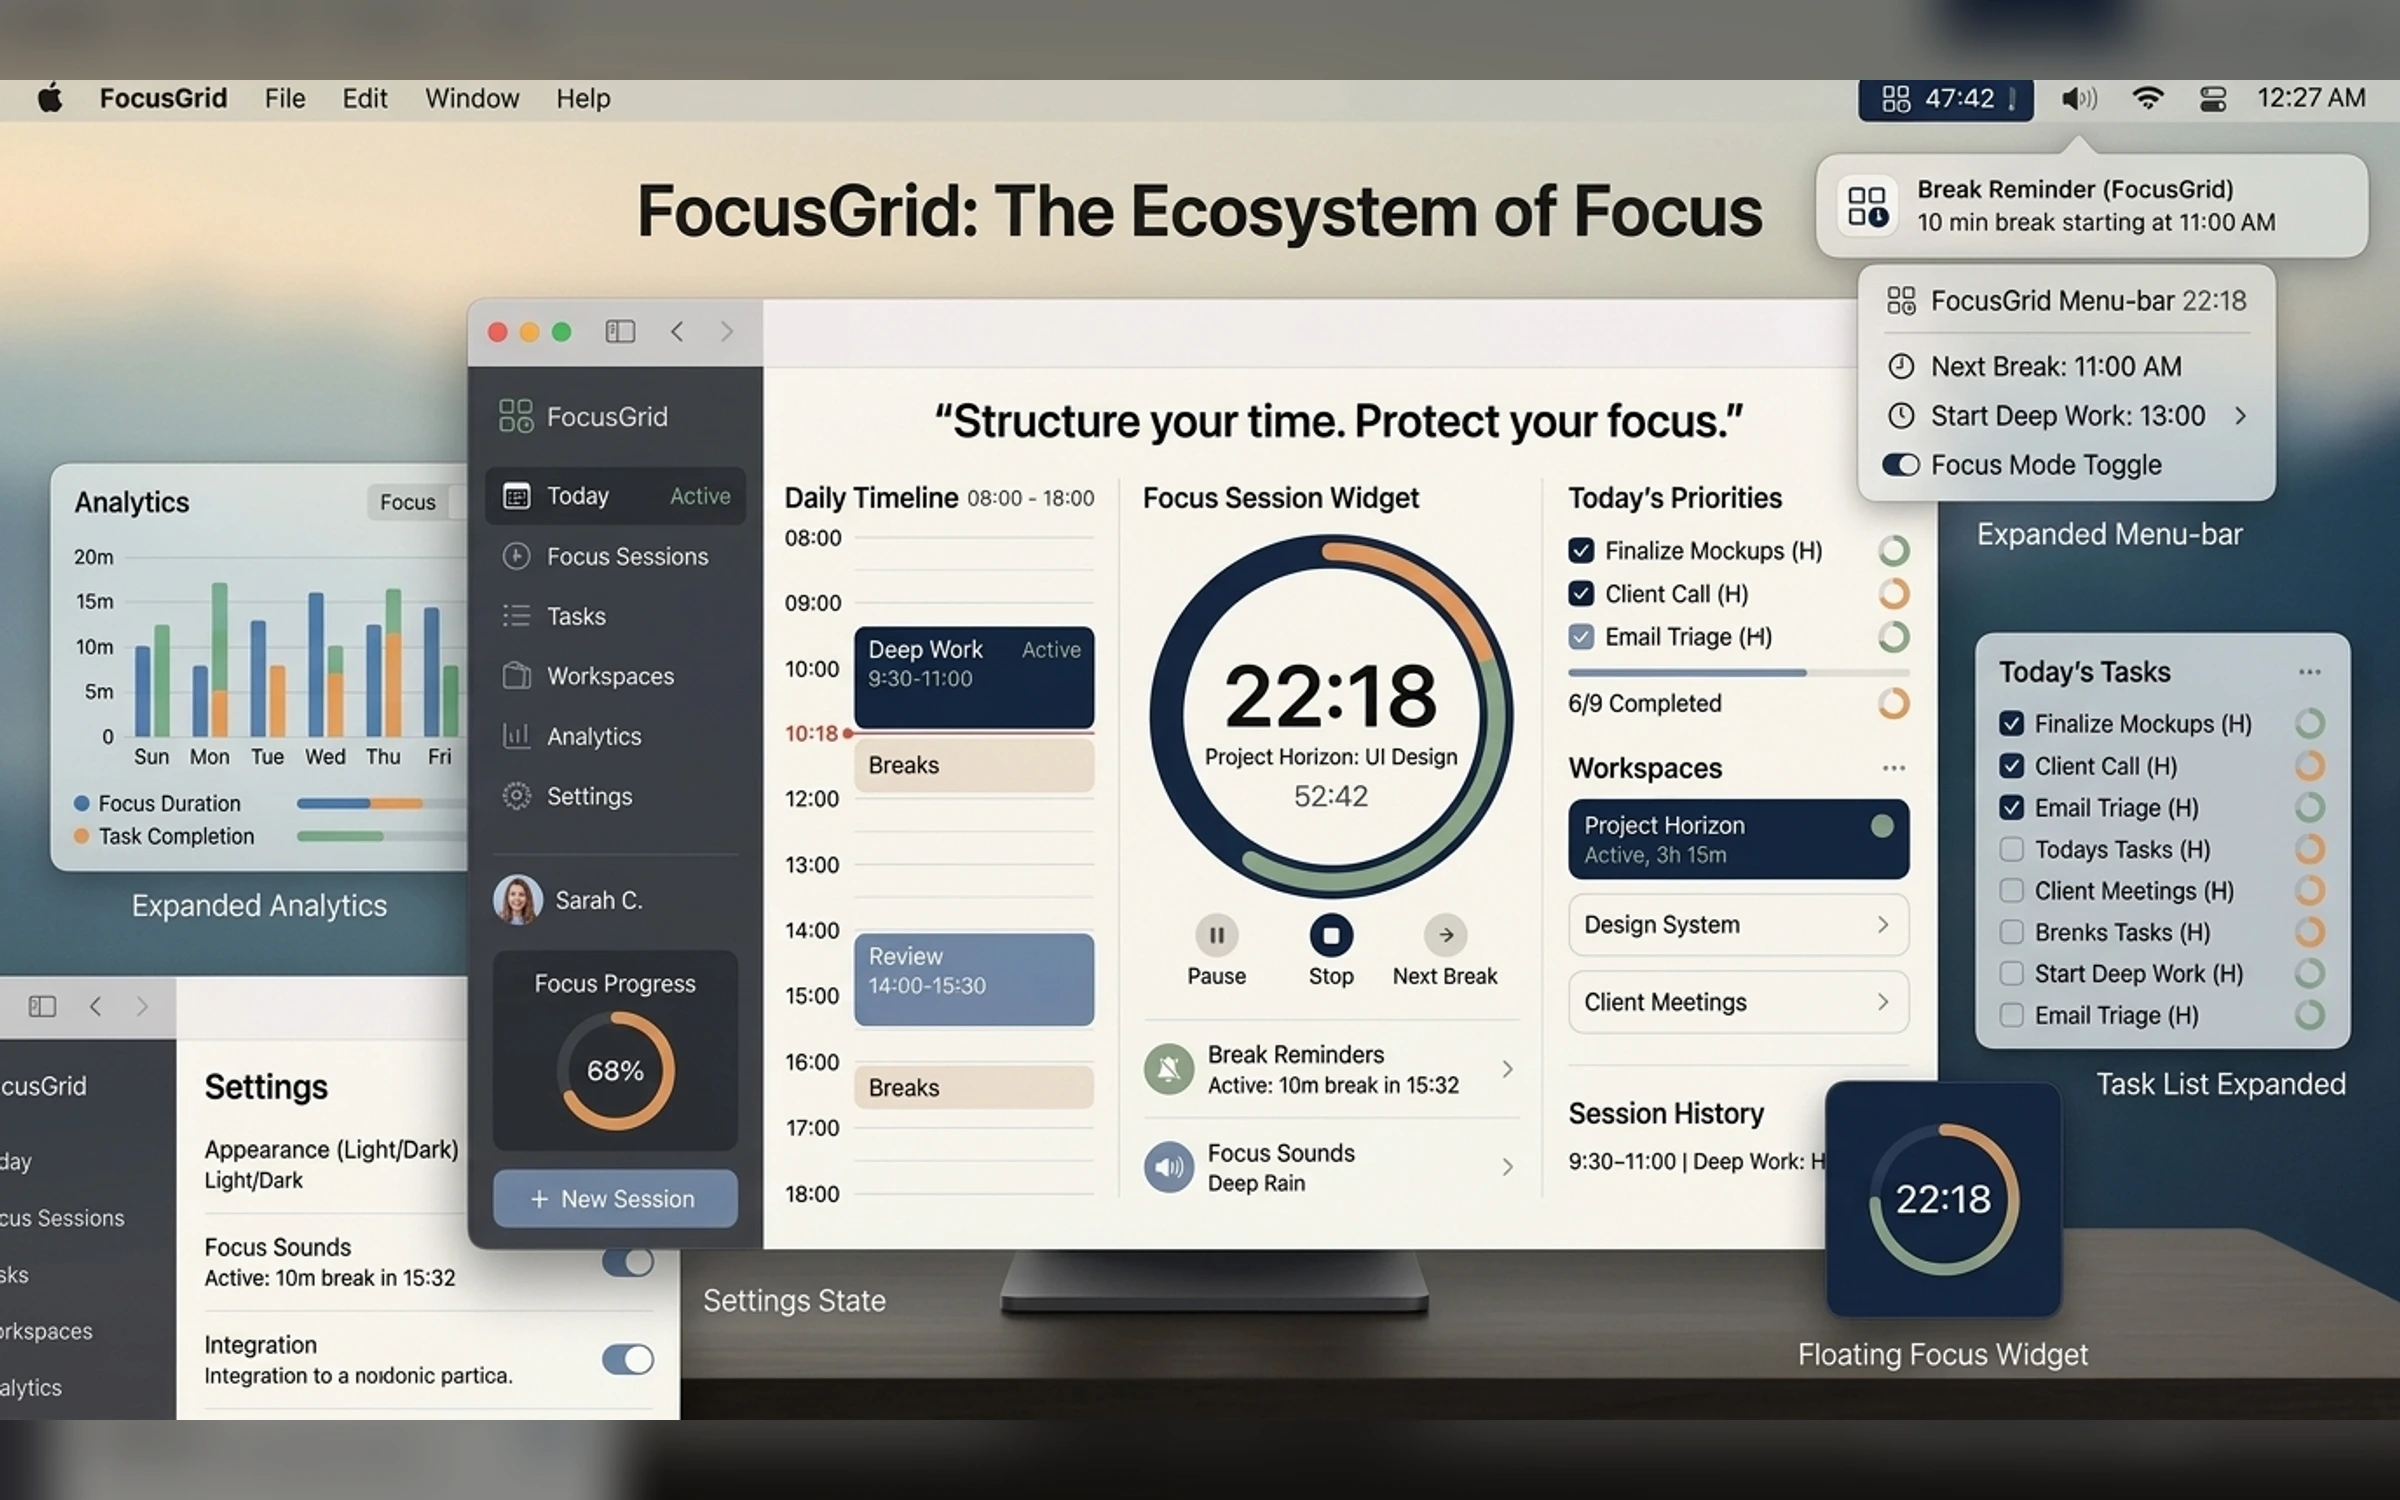Open the Window menu

(472, 99)
